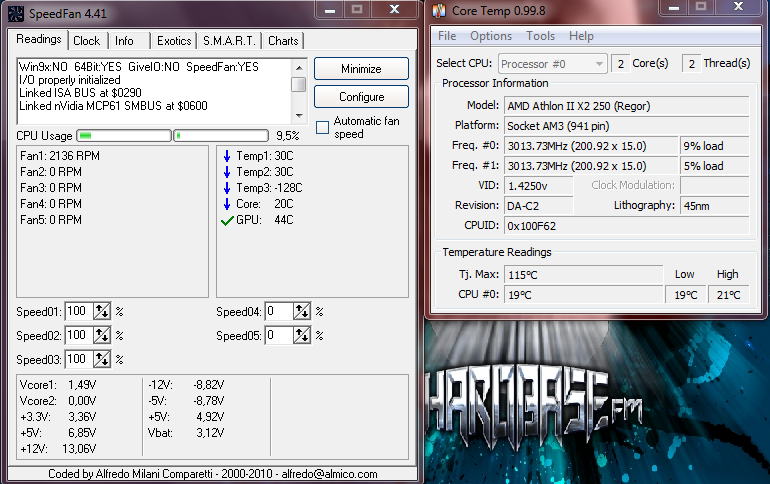Click the second CPU Usage bar
The width and height of the screenshot is (770, 484).
[221, 135]
